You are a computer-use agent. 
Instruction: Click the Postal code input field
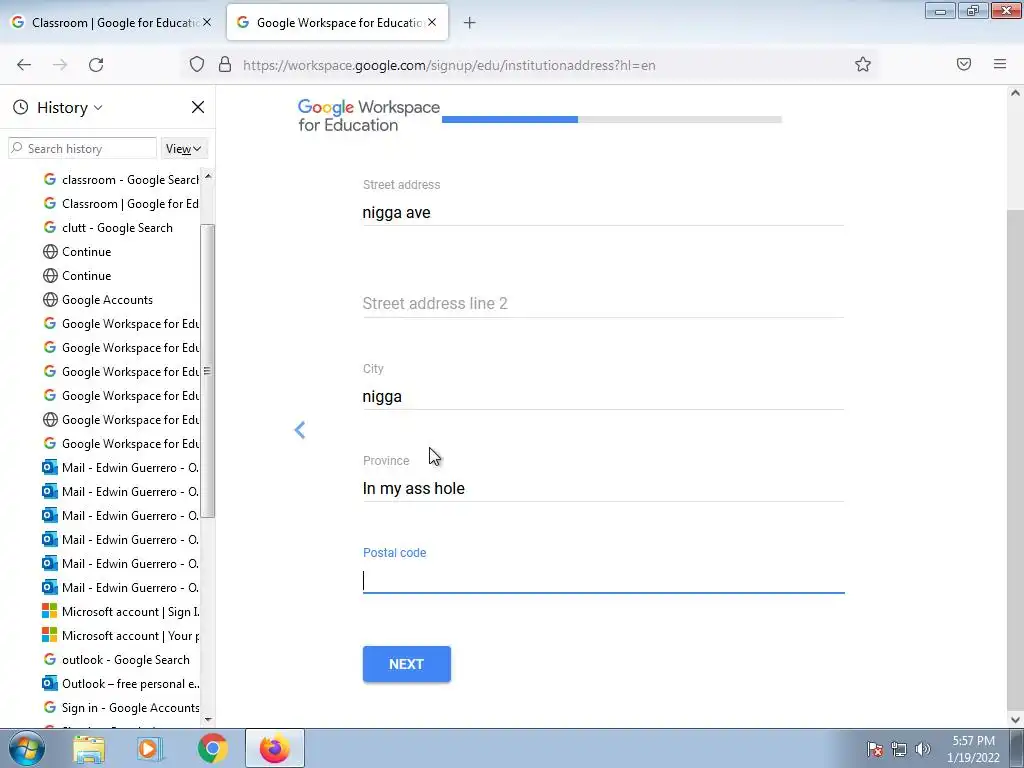[603, 581]
